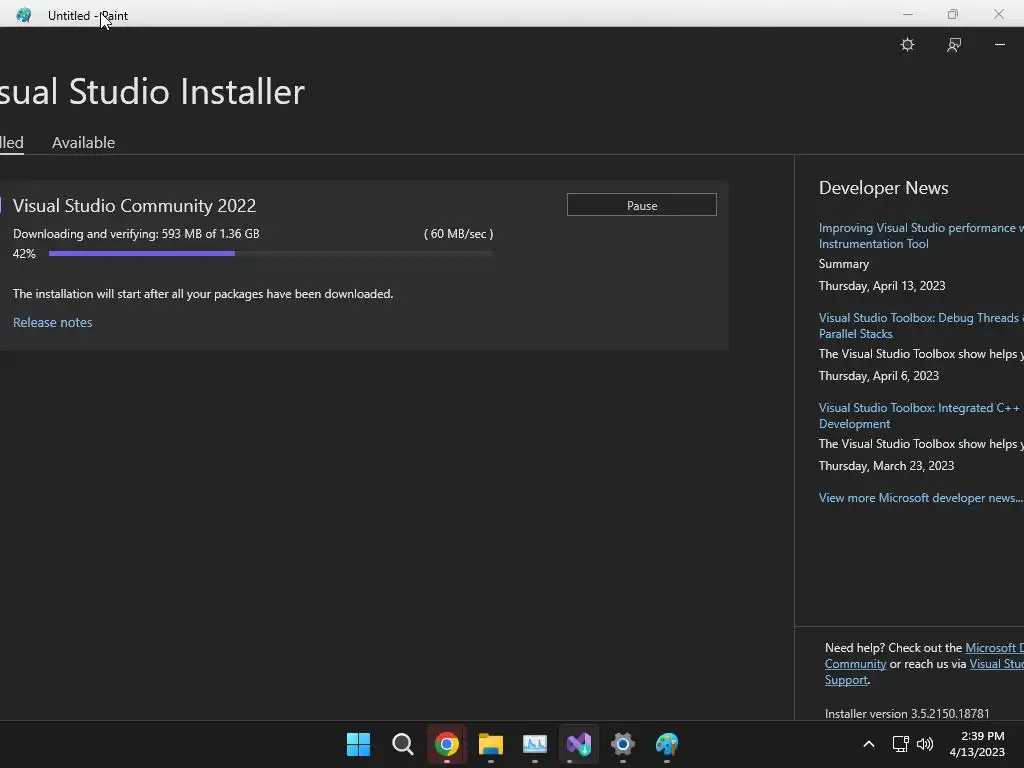Open Improving Visual Studio performance article
The width and height of the screenshot is (1024, 768).
[x=921, y=236]
